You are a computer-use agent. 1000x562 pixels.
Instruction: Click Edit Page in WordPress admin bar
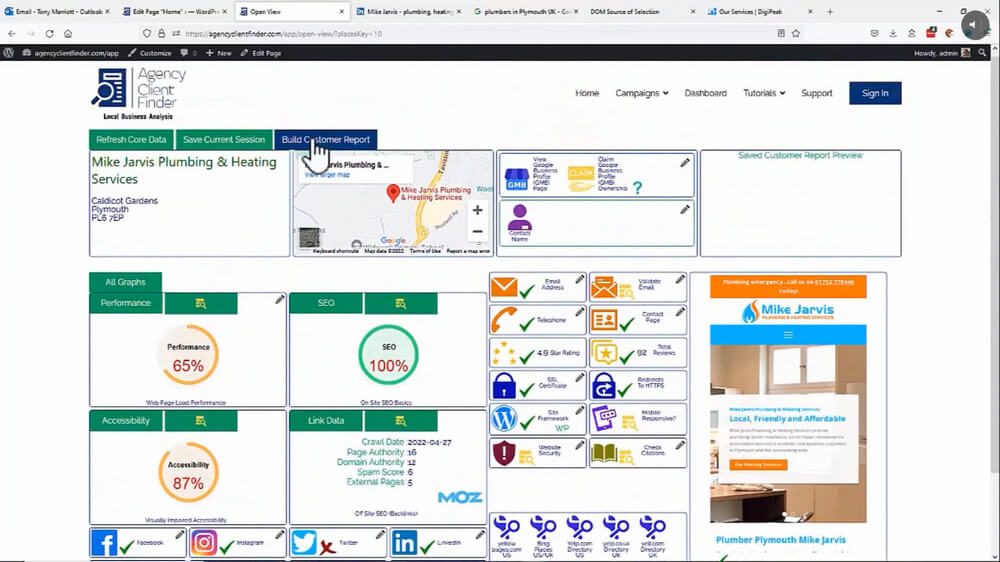261,53
